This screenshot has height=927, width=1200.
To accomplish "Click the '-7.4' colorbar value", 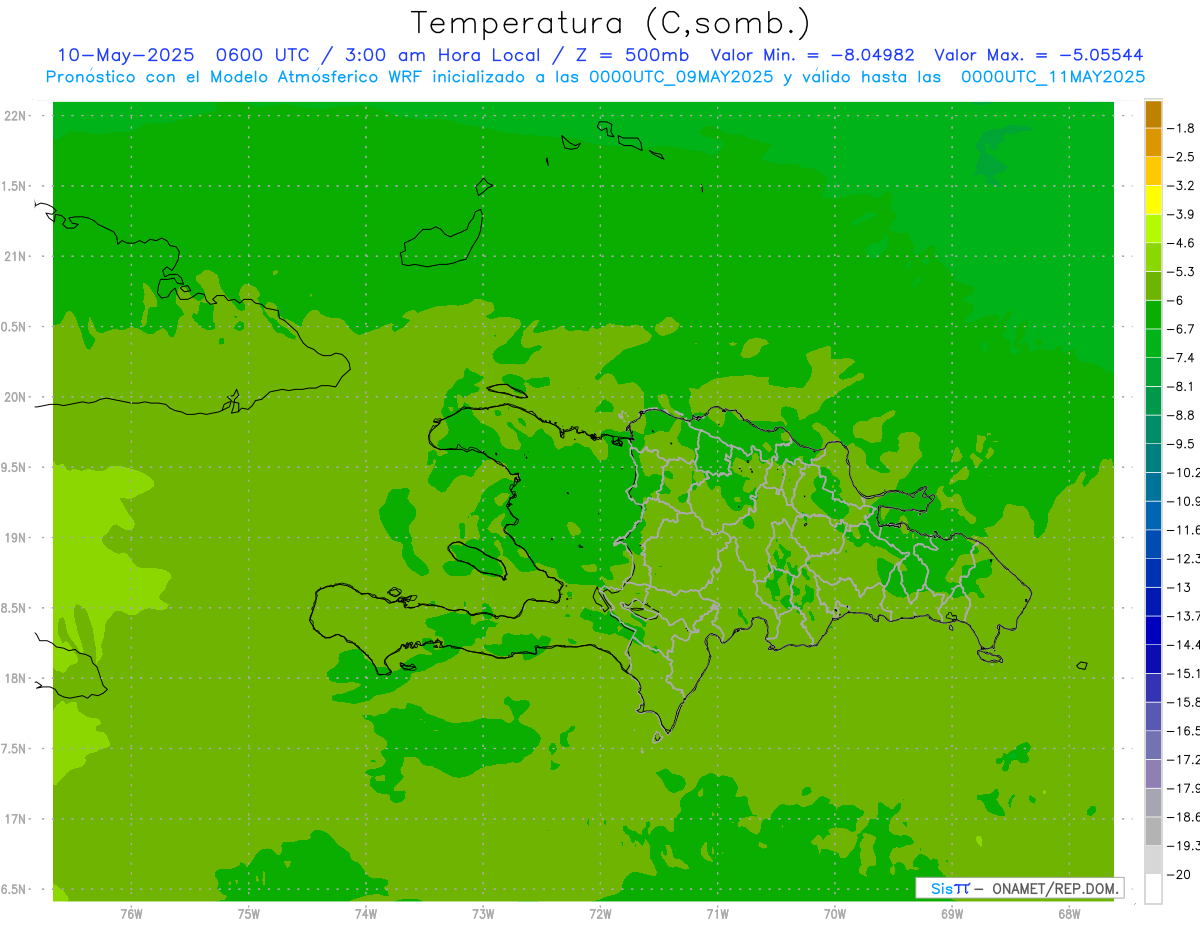I will coord(1182,358).
